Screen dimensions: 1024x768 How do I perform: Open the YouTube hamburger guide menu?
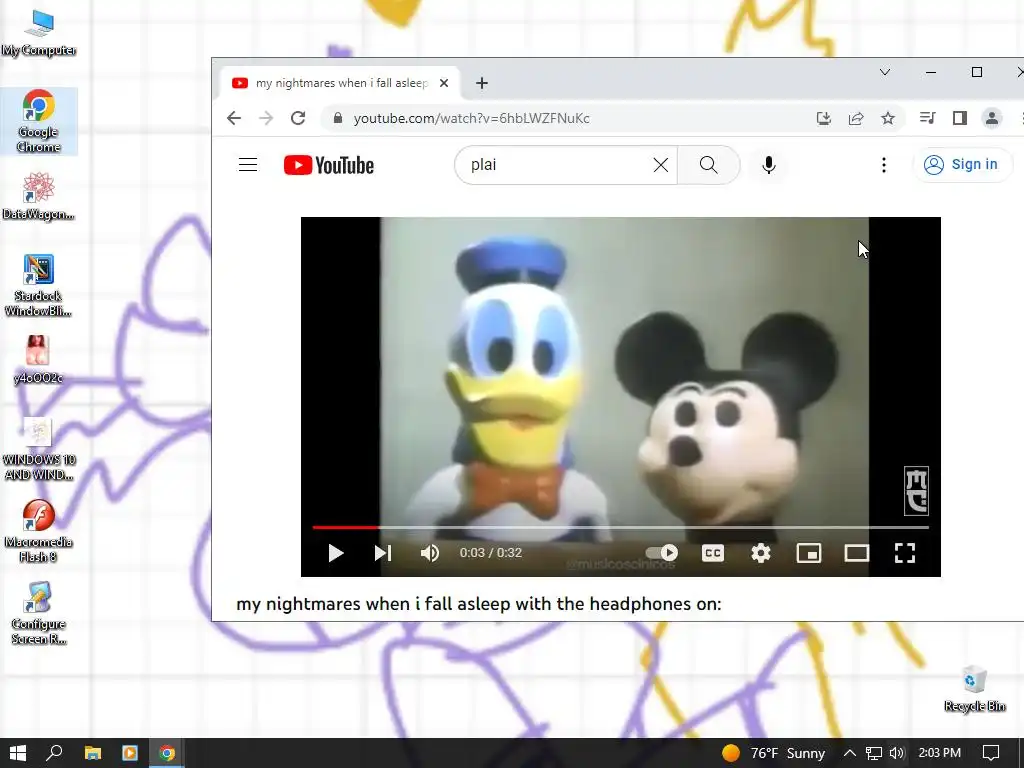(x=248, y=165)
